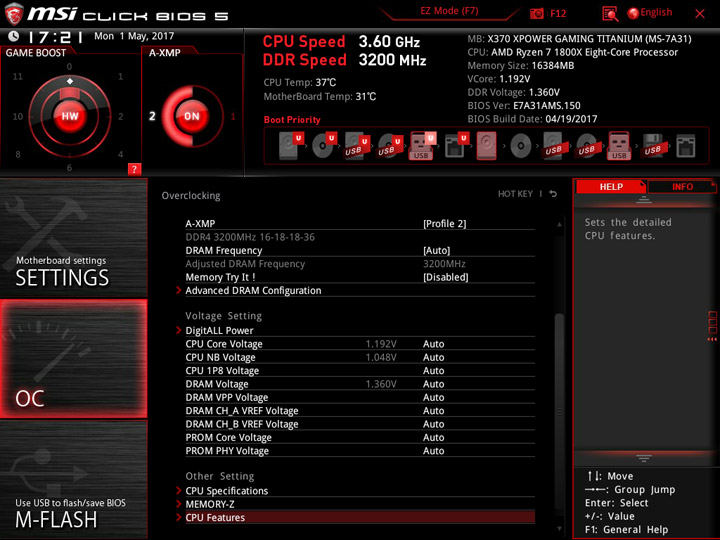
Task: Open the BIOS search magnifier icon
Action: pyautogui.click(x=610, y=14)
